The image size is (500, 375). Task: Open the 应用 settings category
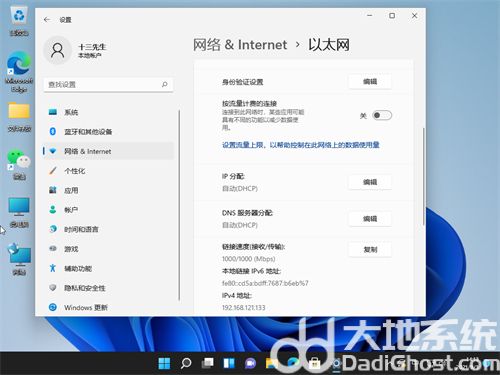click(x=109, y=190)
